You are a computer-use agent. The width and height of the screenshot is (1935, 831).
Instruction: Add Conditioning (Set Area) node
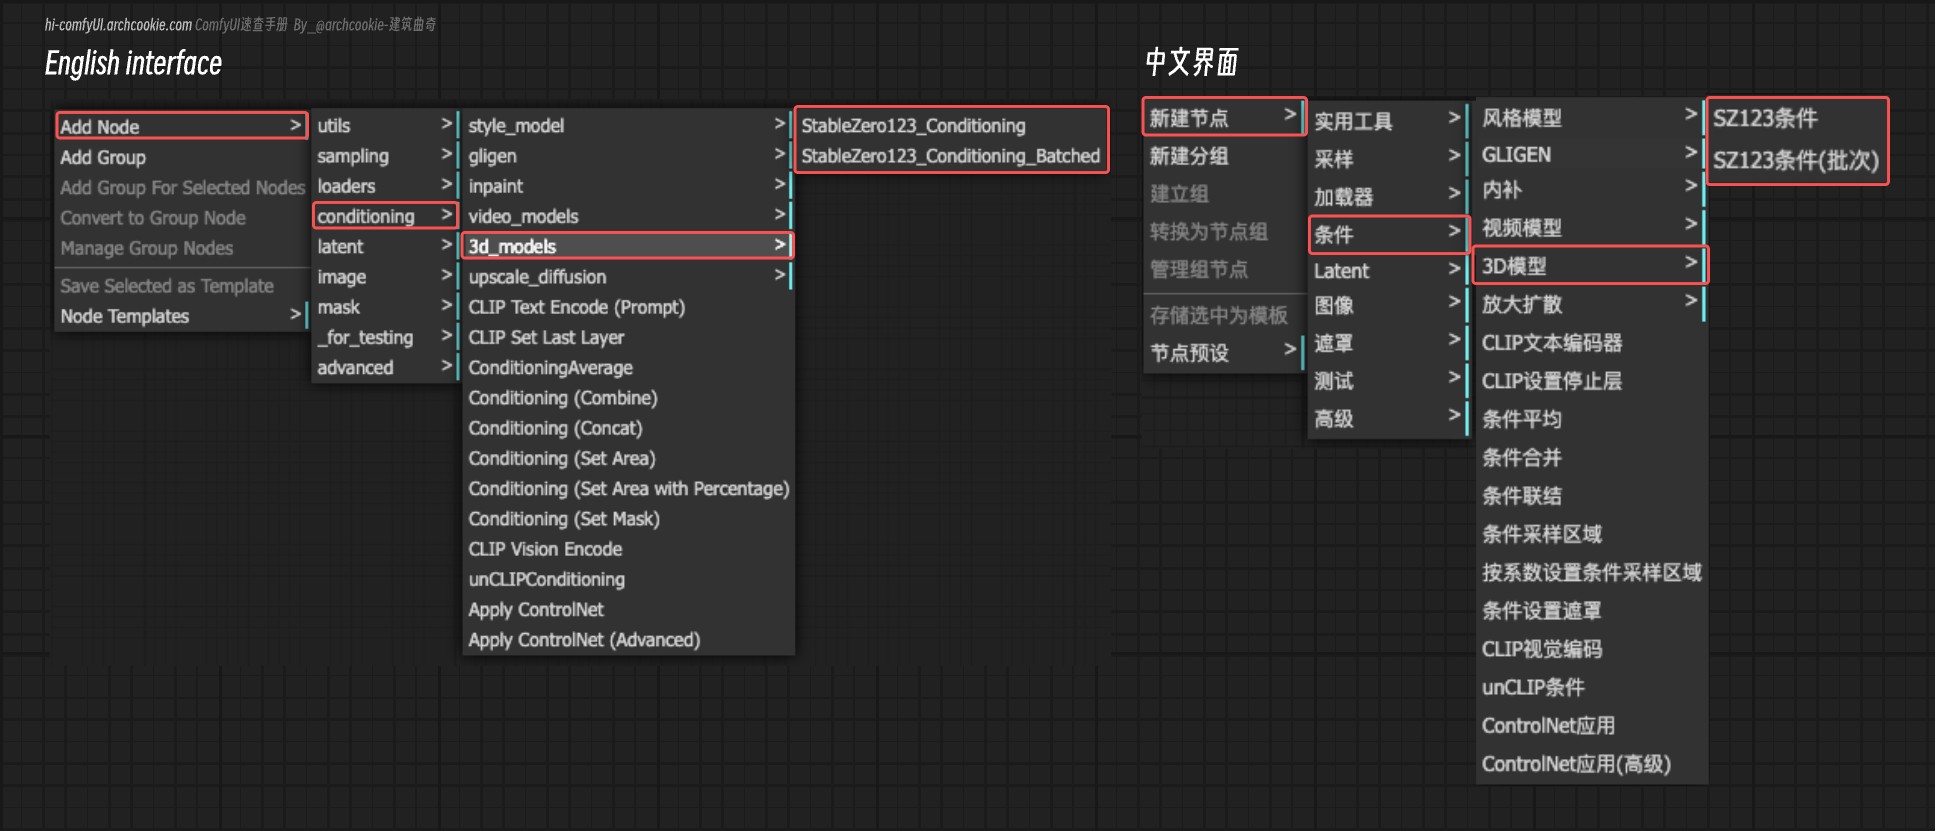(628, 458)
